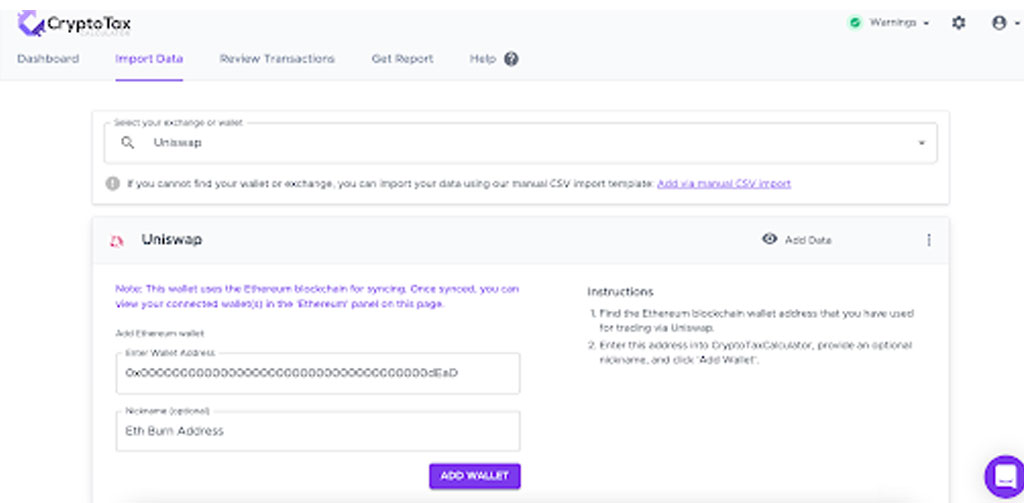Click the Instructions heading
Screen dimensions: 1024x503
pyautogui.click(x=620, y=292)
